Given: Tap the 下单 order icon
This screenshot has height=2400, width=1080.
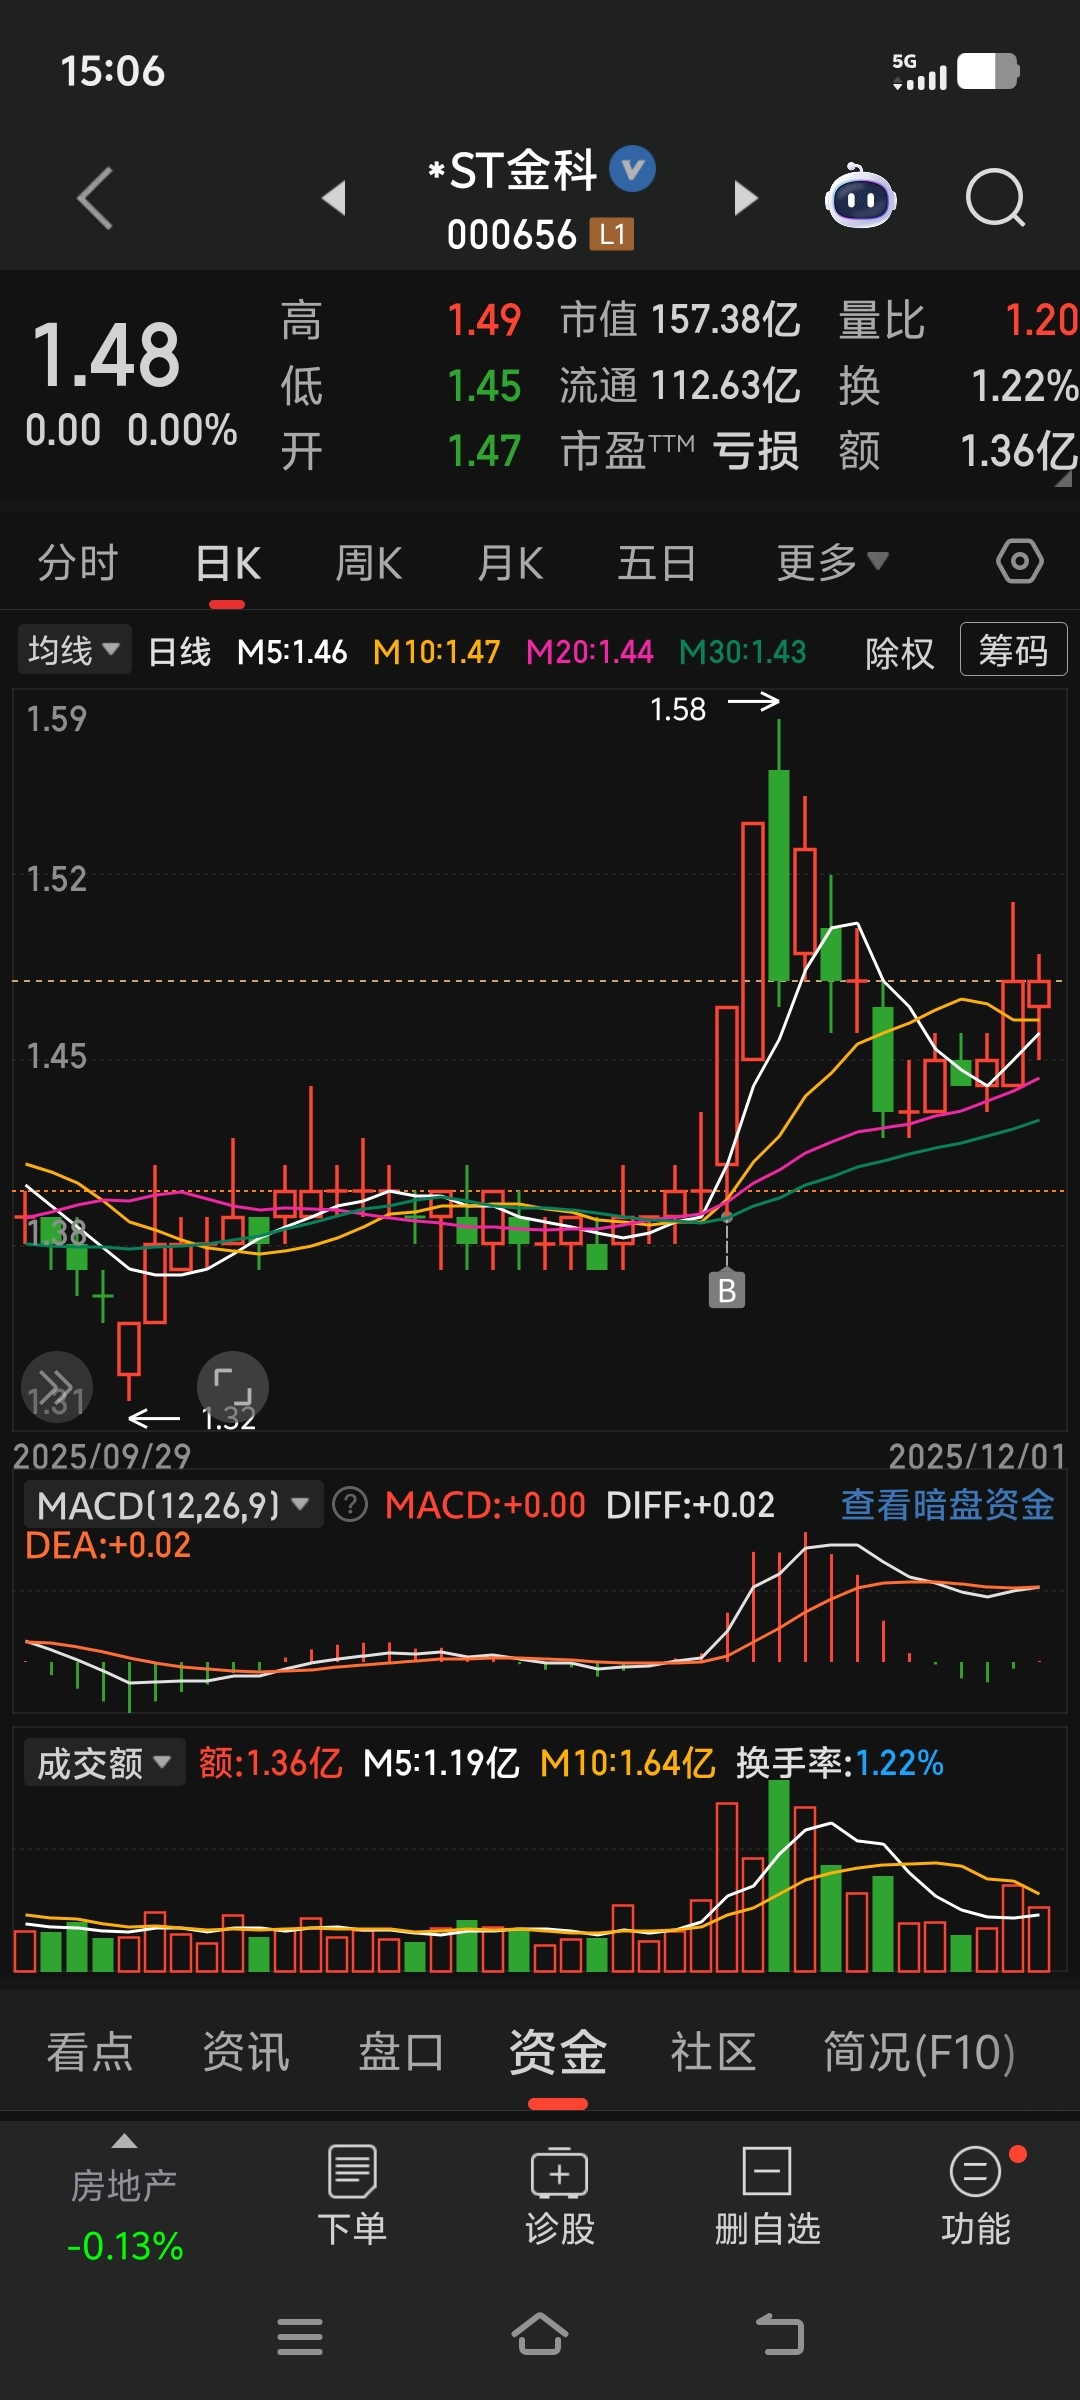Looking at the screenshot, I should [x=352, y=2196].
